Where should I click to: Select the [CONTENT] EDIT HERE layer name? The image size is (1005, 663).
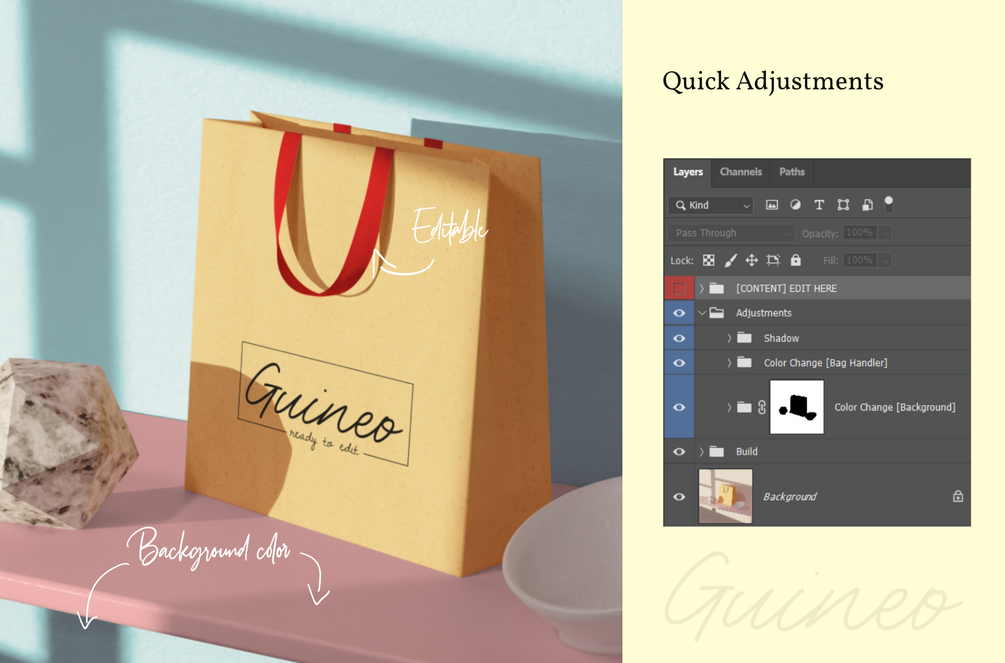tap(786, 289)
